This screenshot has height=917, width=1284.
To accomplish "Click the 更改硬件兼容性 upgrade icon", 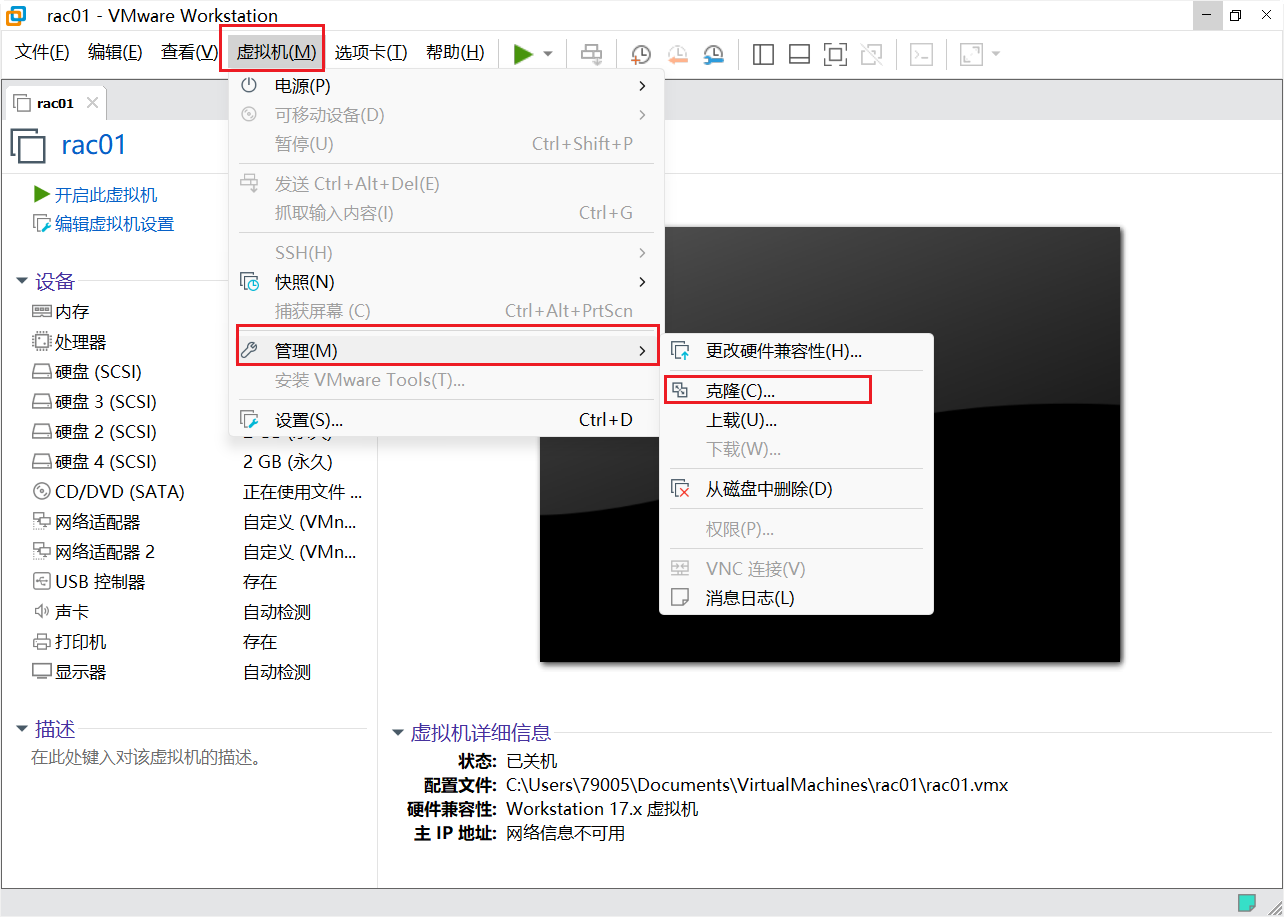I will click(680, 351).
